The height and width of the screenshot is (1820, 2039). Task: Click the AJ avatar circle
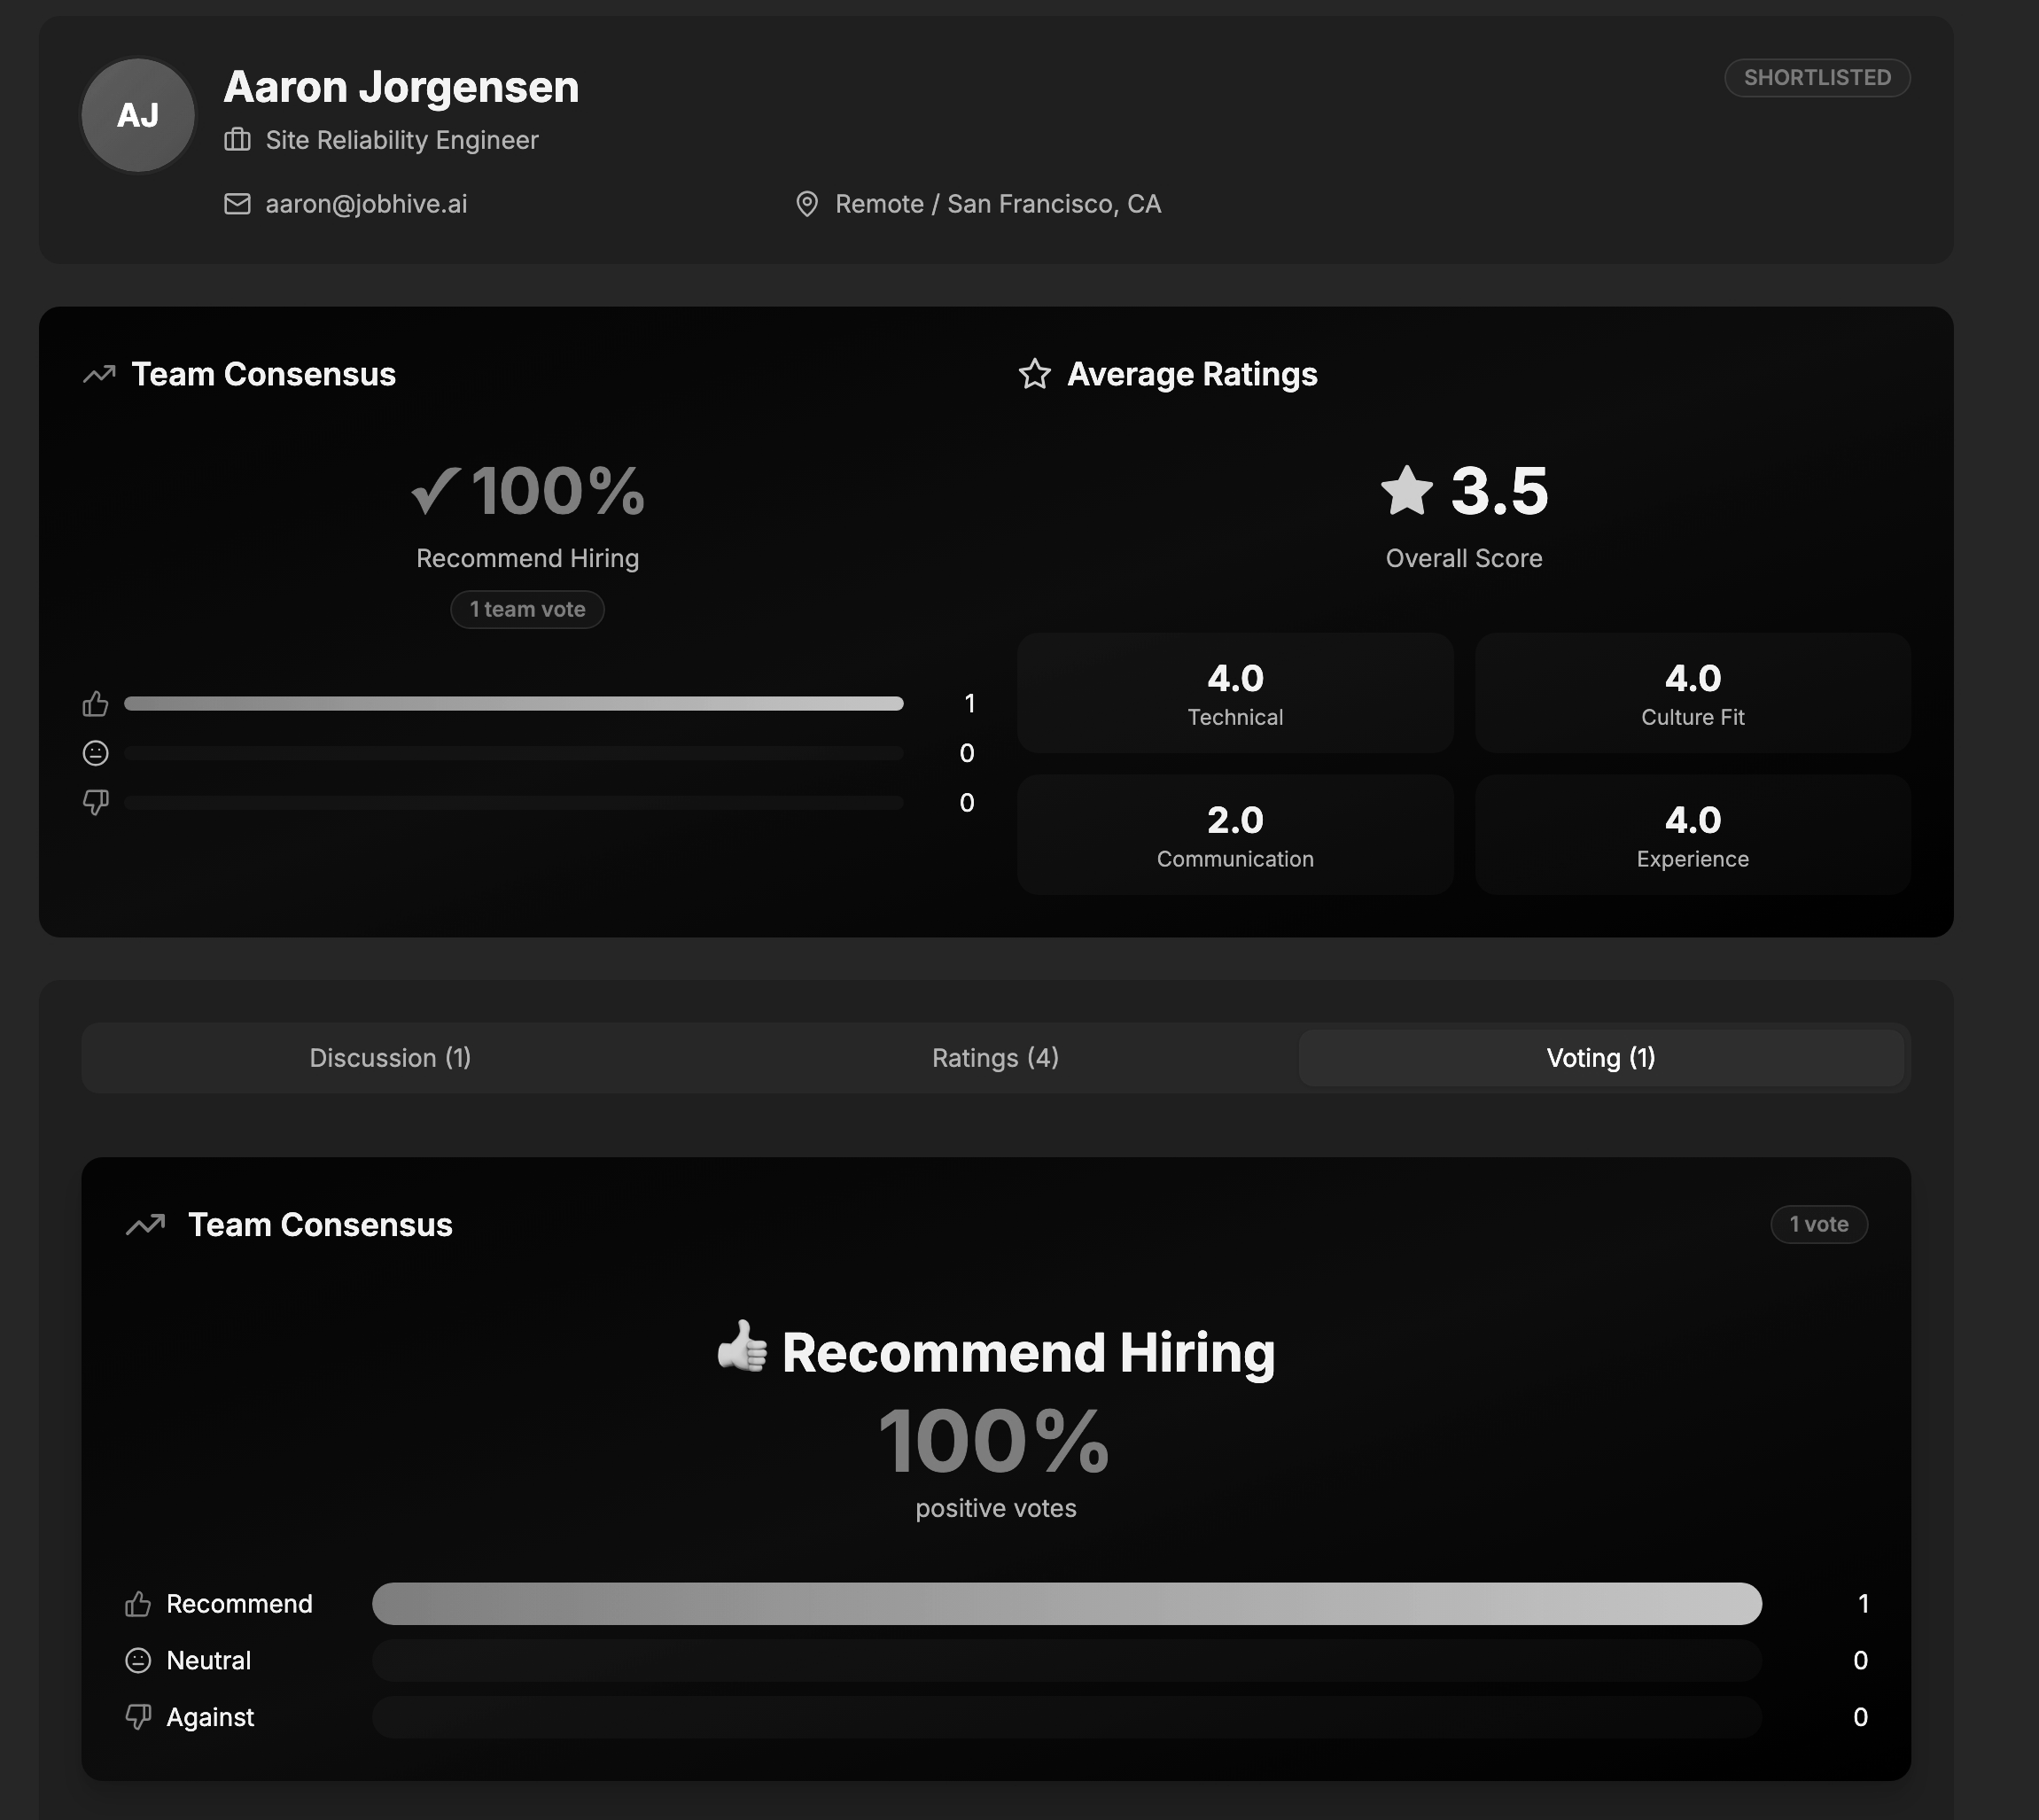[138, 115]
